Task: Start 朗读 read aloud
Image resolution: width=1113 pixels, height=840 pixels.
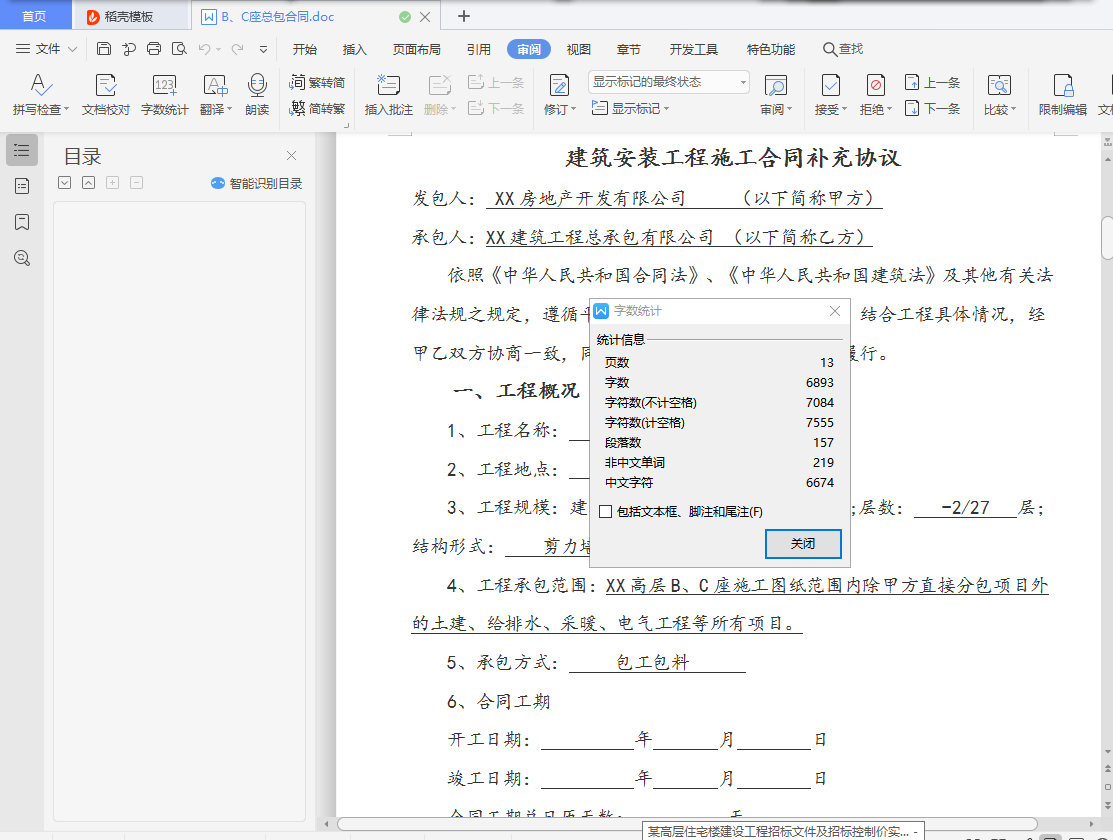Action: click(x=257, y=94)
